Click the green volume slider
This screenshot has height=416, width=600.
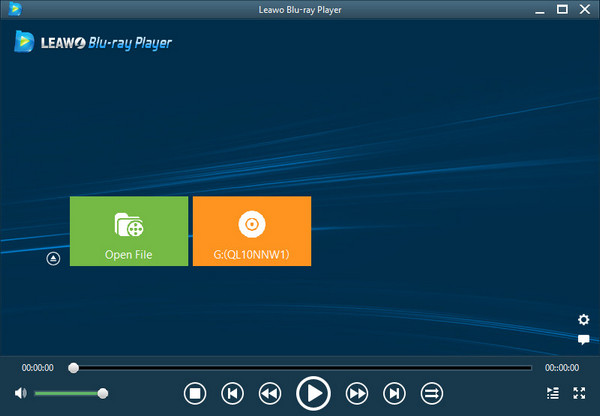coord(71,393)
